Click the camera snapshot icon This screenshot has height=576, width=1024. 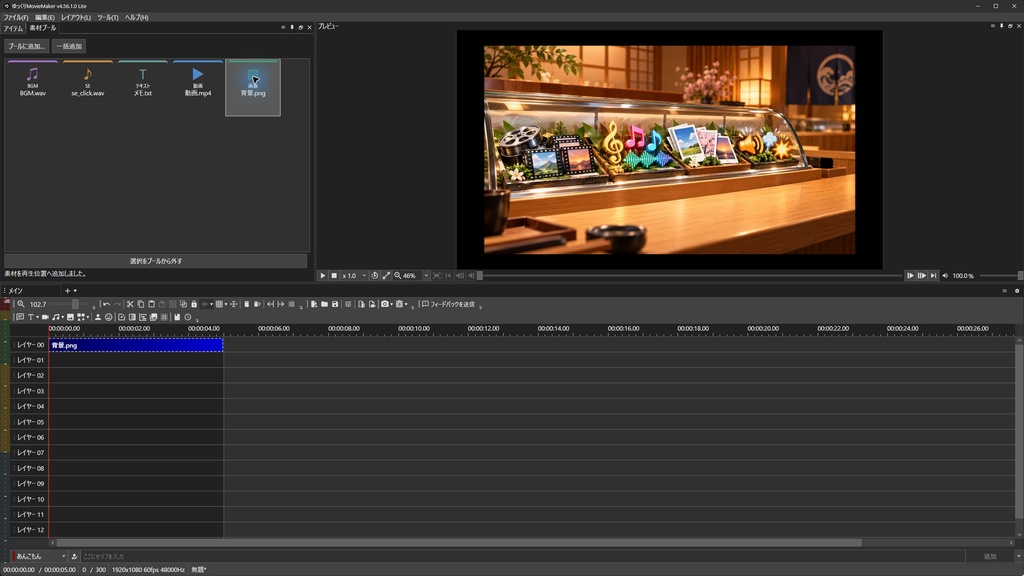(385, 304)
